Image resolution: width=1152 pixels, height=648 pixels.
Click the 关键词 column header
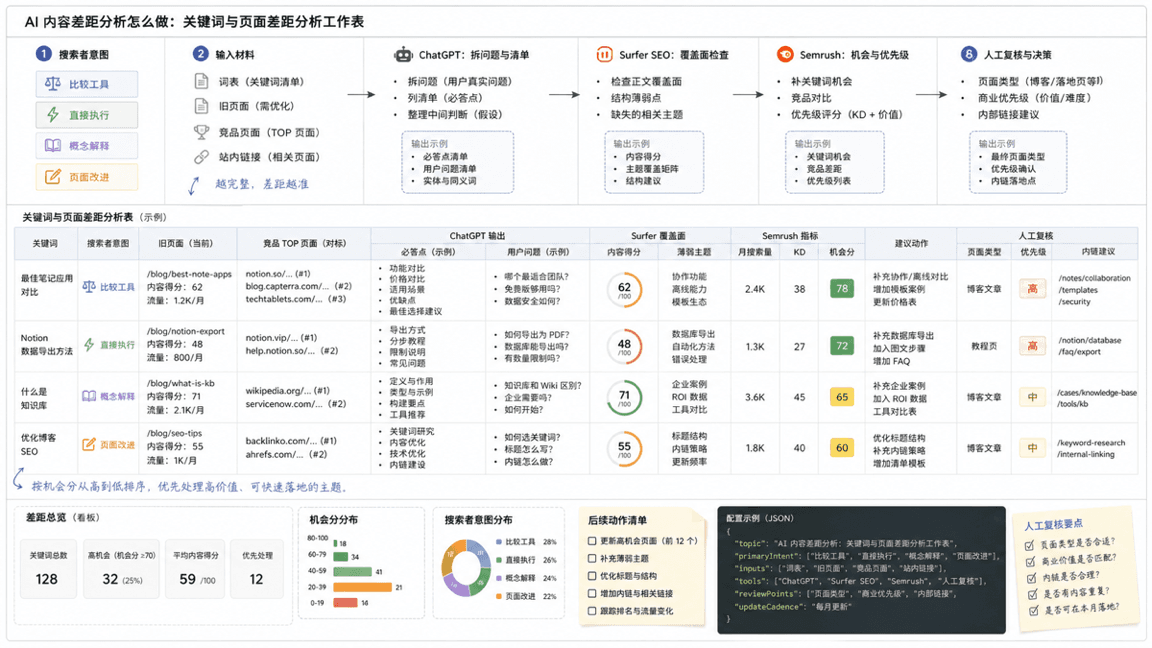pos(45,243)
